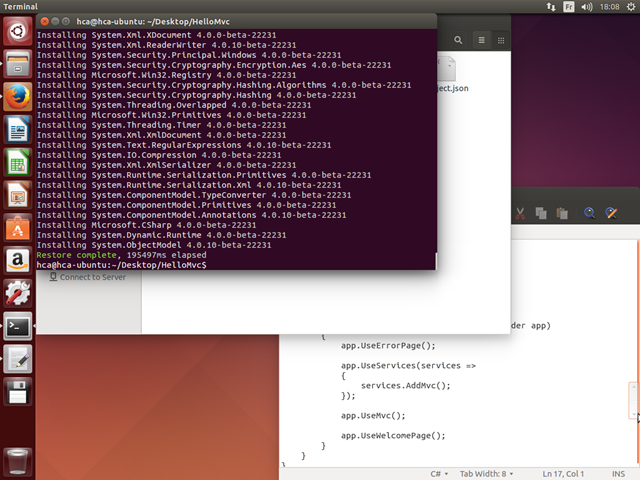Click the Terminal title in the top panel
The width and height of the screenshot is (640, 480).
pos(20,7)
